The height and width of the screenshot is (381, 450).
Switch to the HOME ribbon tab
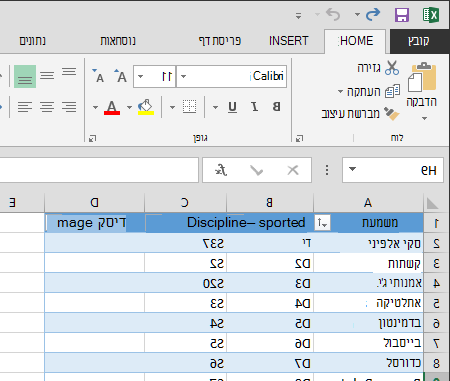[355, 41]
